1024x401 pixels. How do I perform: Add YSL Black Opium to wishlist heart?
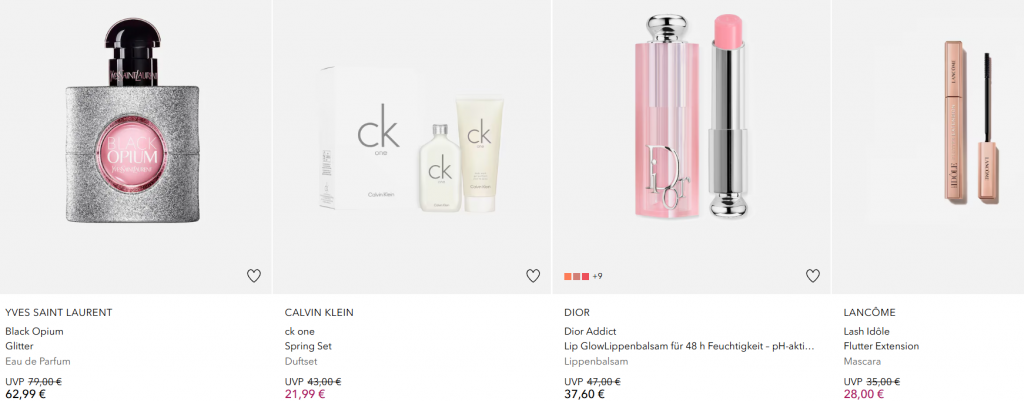[x=254, y=276]
